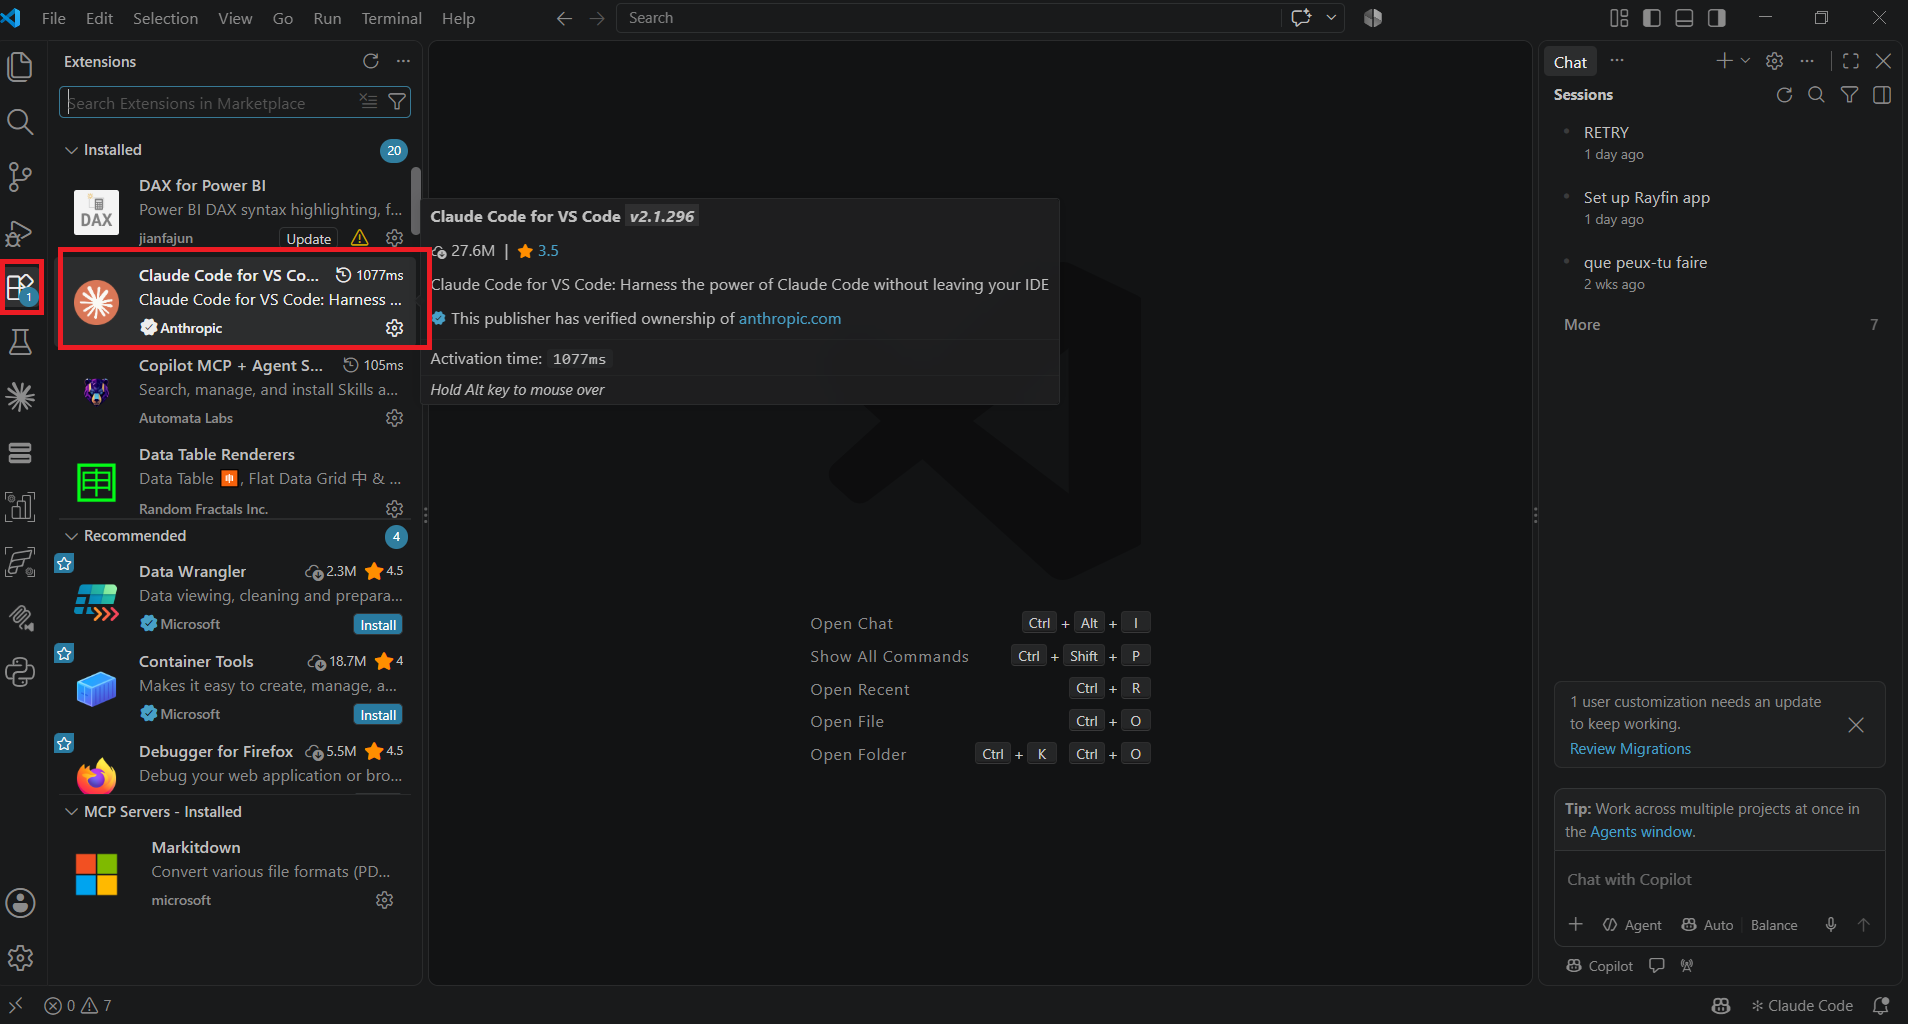Open the Testing flask icon view
Viewport: 1920px width, 1024px height.
click(x=20, y=342)
